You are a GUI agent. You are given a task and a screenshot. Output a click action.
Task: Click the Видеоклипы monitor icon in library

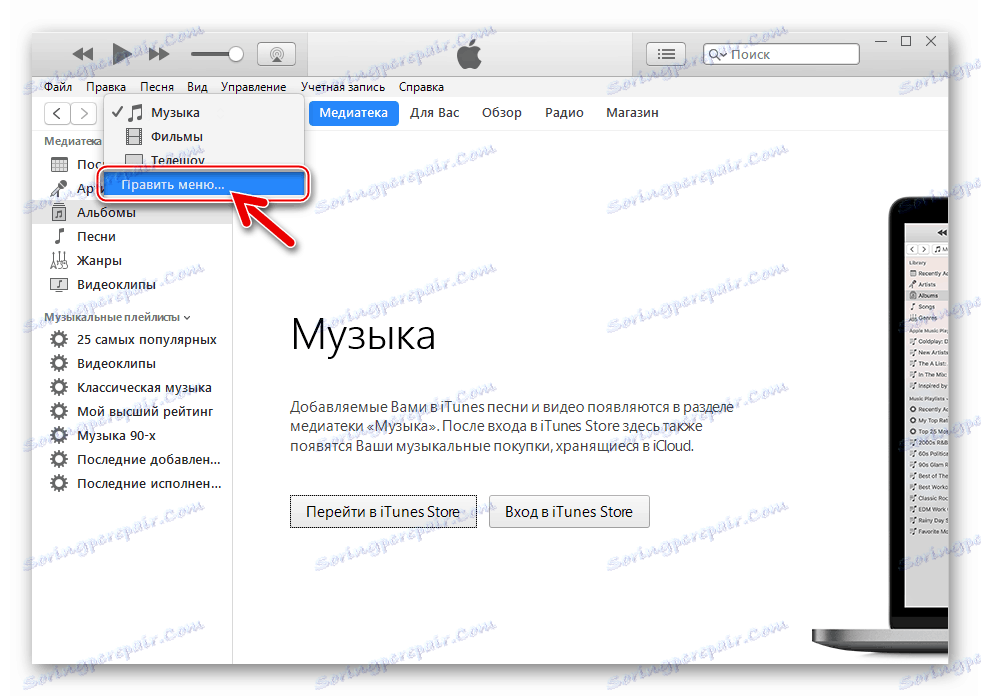tap(59, 285)
